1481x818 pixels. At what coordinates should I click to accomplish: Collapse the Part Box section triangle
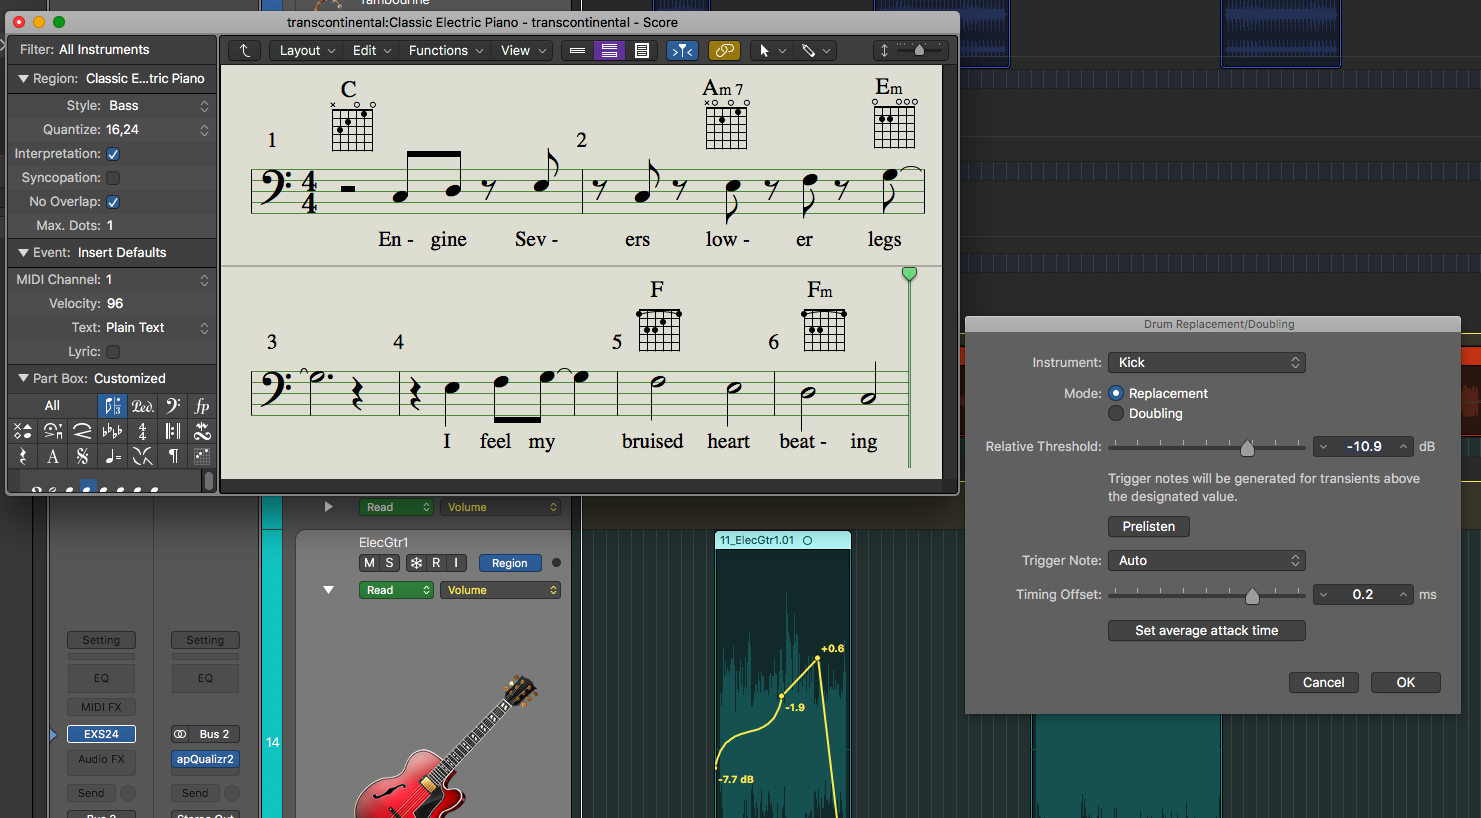[23, 378]
